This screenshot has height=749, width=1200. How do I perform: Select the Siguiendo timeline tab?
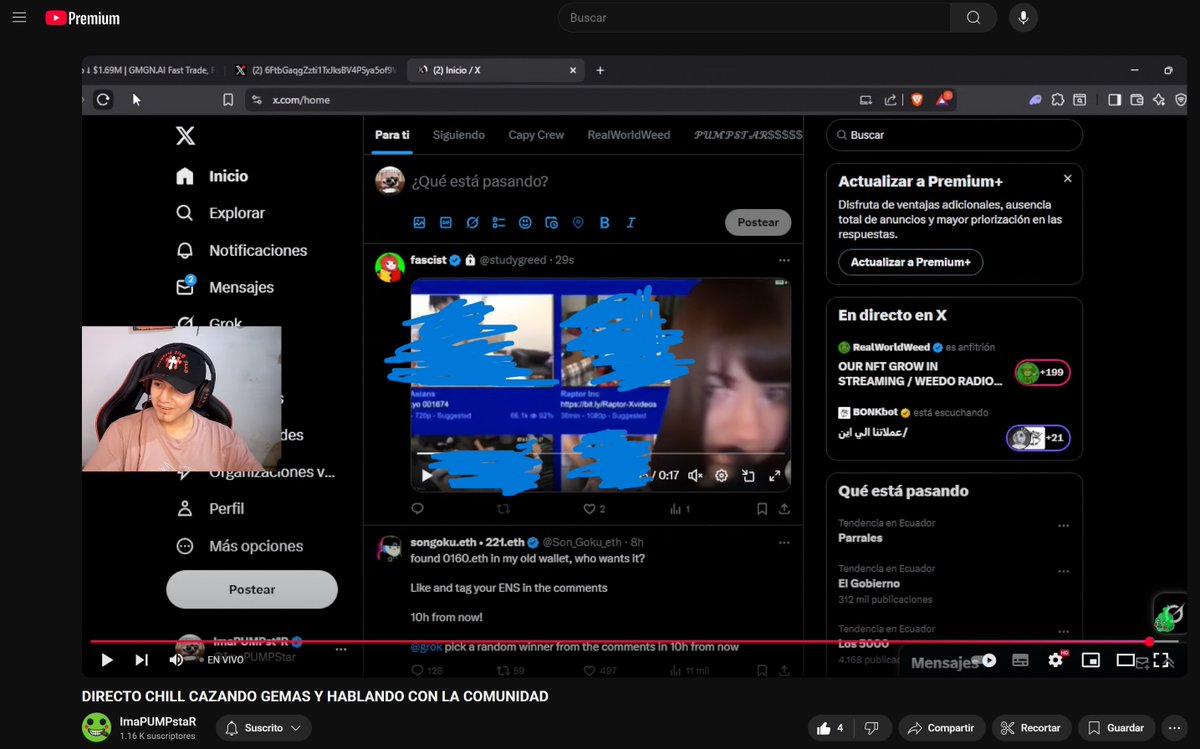459,135
